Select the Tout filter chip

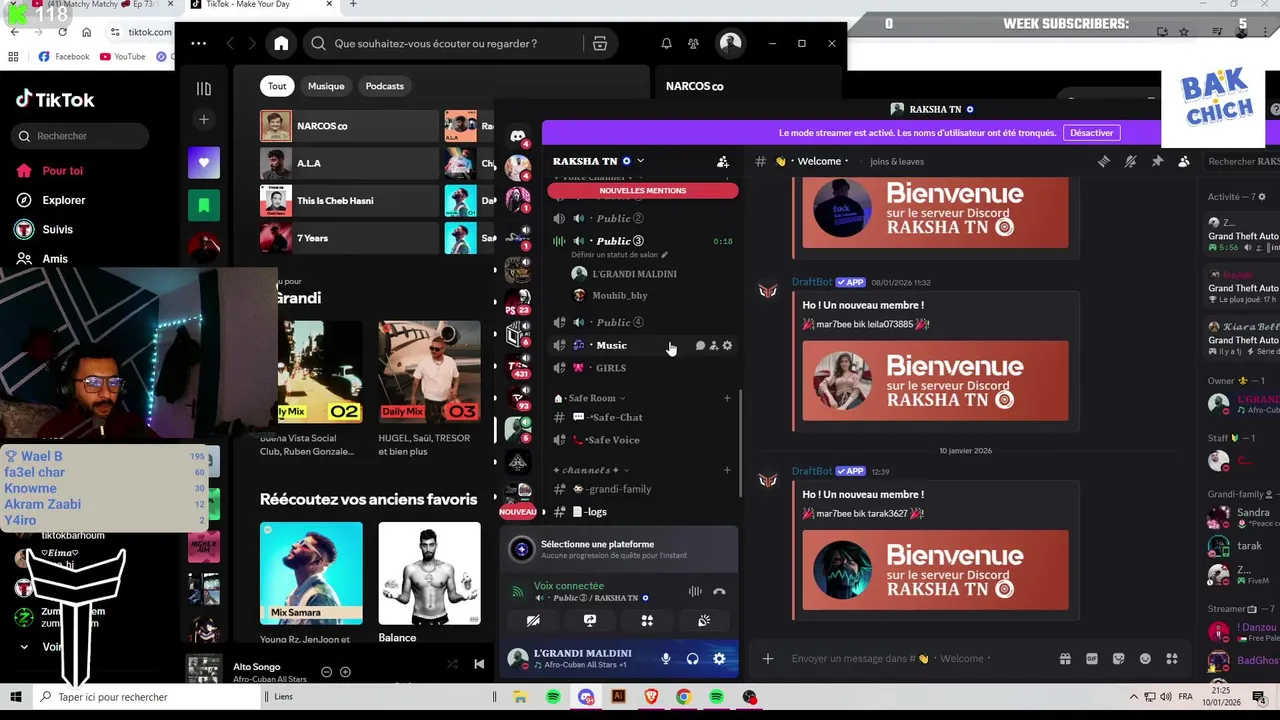[277, 86]
